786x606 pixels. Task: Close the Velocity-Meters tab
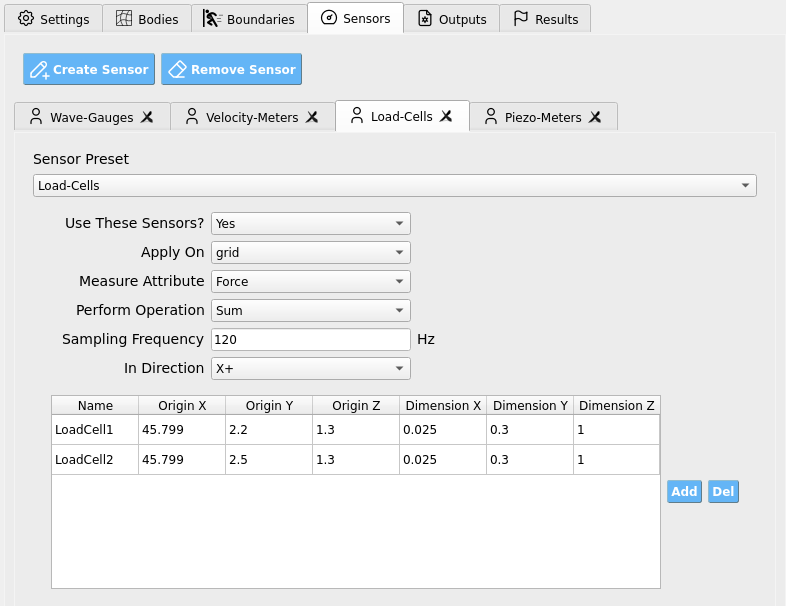[x=312, y=117]
